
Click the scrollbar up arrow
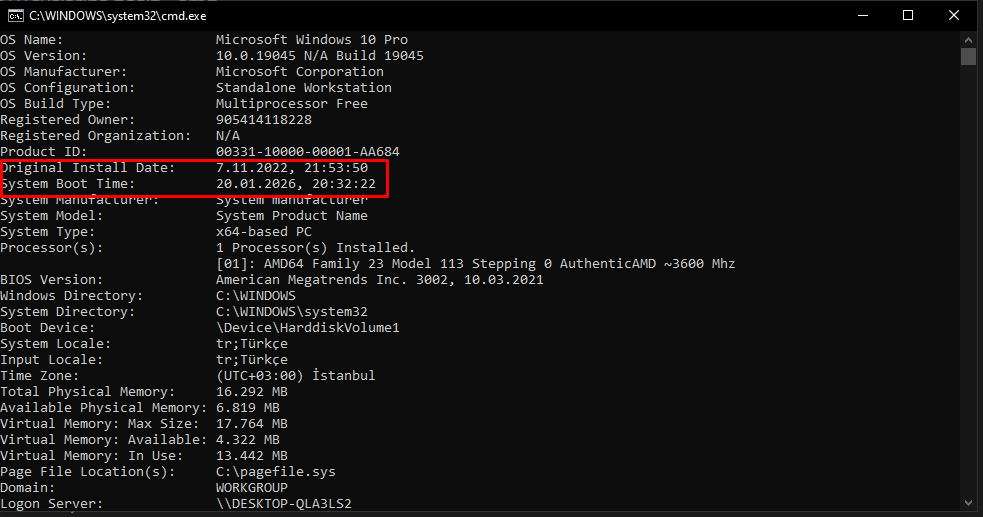click(969, 40)
